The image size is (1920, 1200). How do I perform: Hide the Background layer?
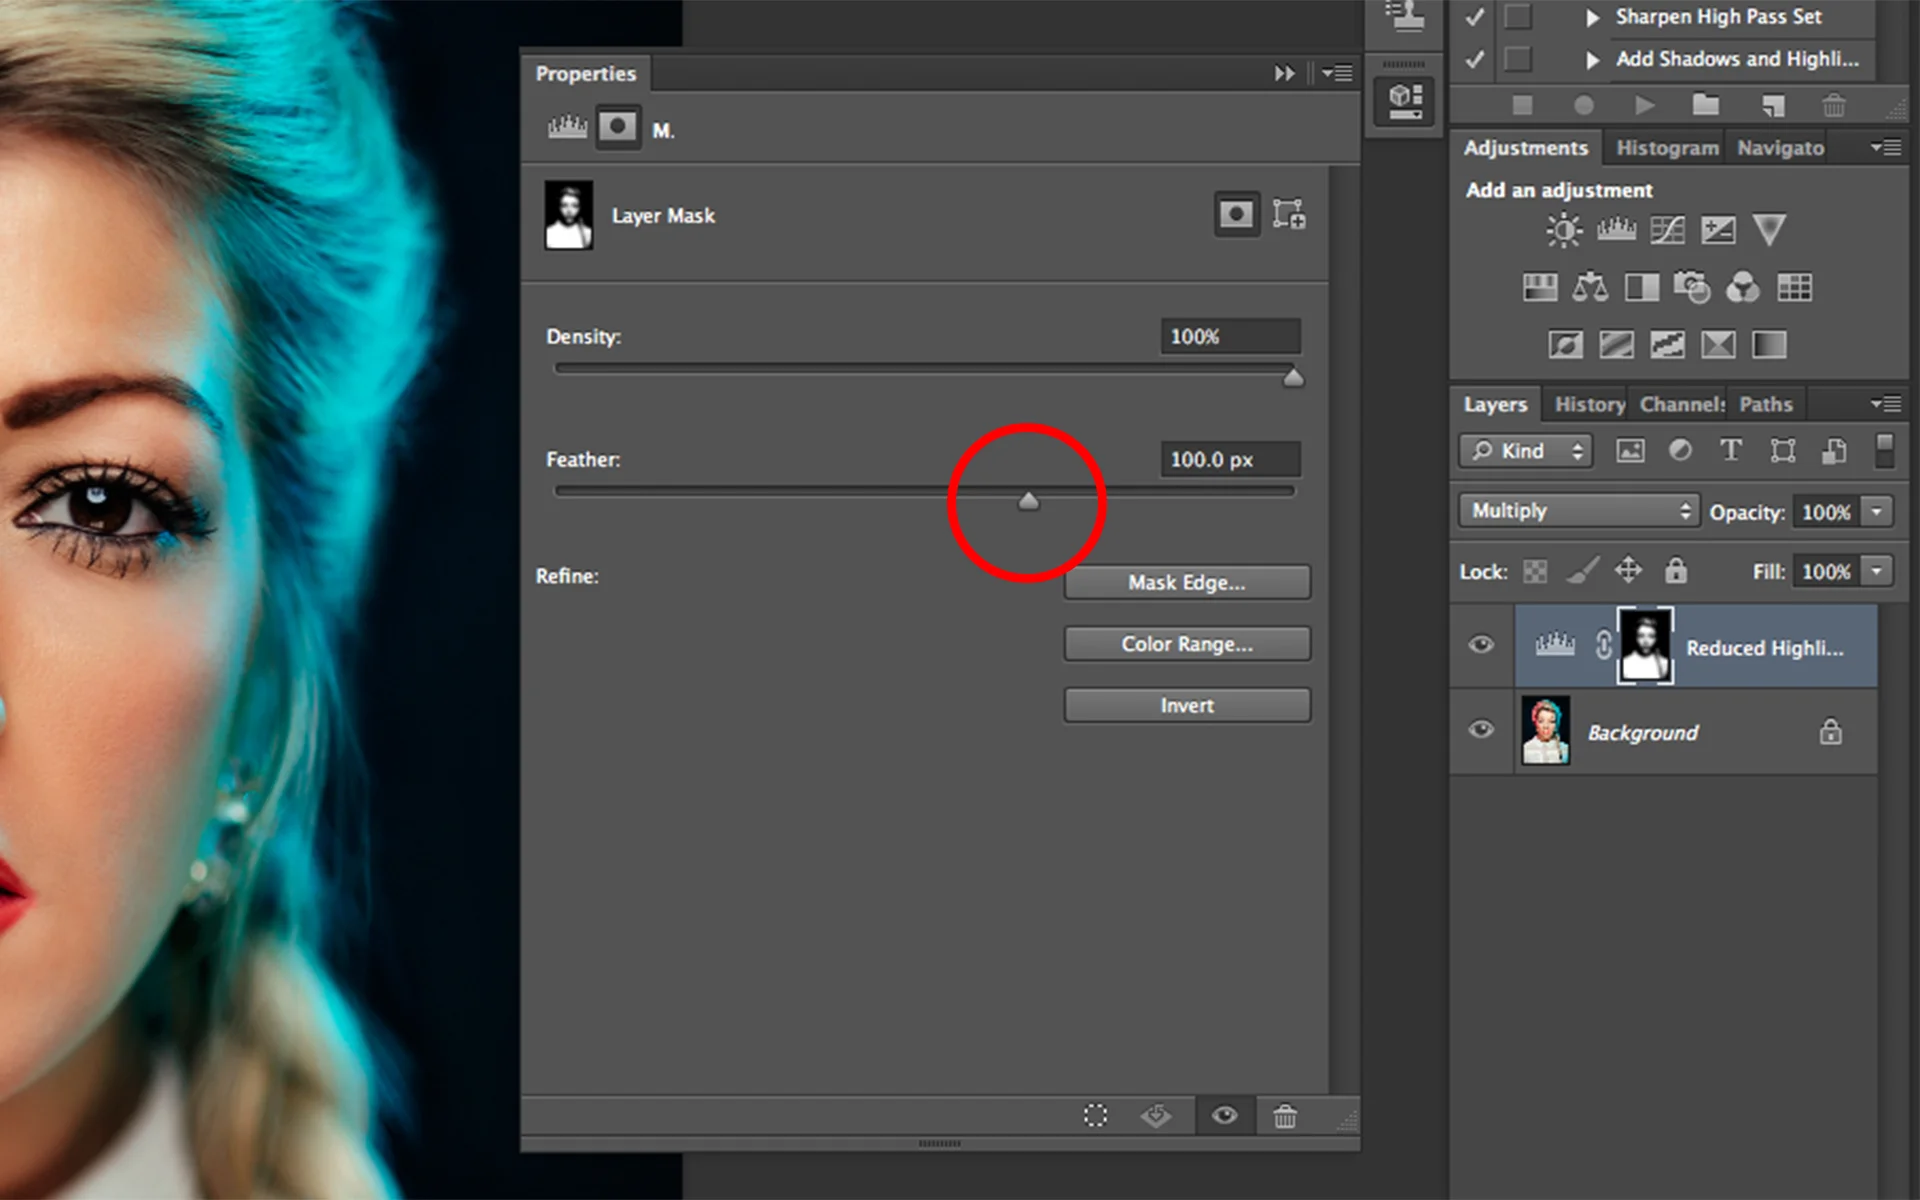click(x=1481, y=730)
